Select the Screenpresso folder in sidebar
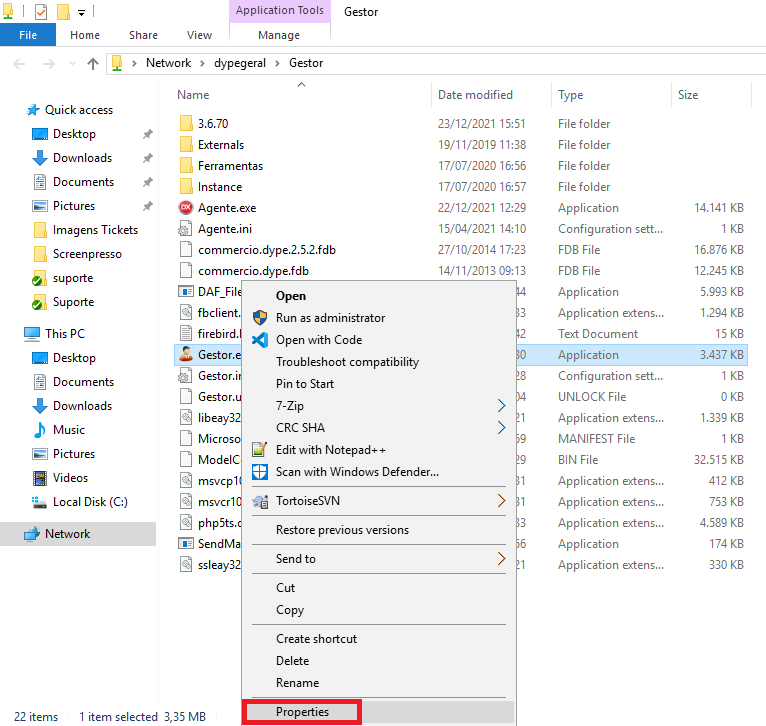766x726 pixels. (87, 254)
